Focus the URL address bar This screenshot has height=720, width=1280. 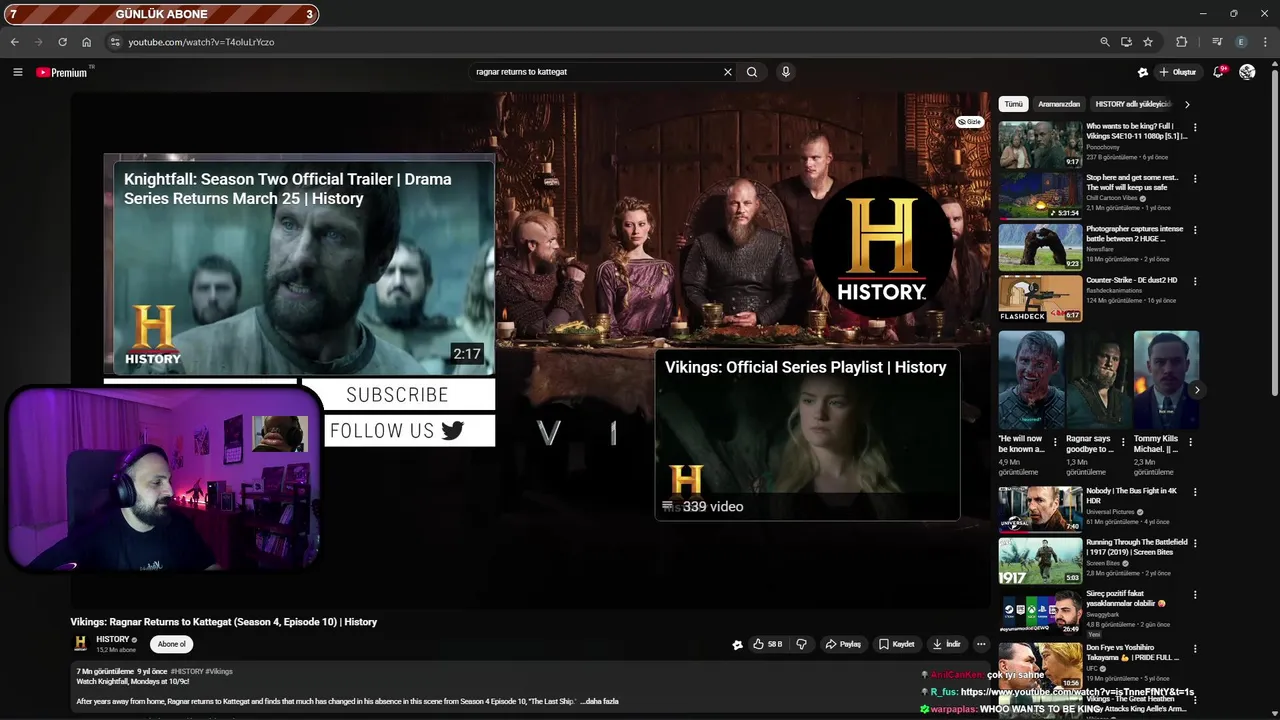600,42
